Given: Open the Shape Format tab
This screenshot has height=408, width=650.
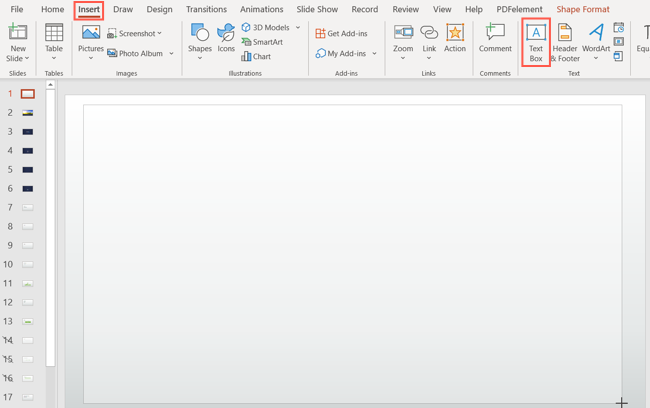Looking at the screenshot, I should click(583, 9).
